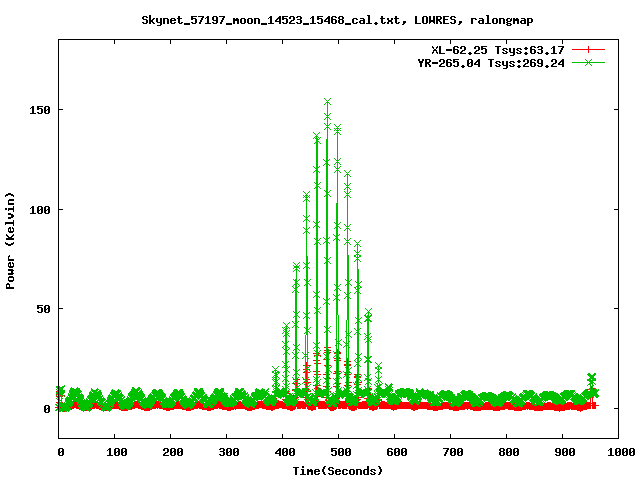
Task: Click the red XL legend line sample
Action: pyautogui.click(x=588, y=50)
